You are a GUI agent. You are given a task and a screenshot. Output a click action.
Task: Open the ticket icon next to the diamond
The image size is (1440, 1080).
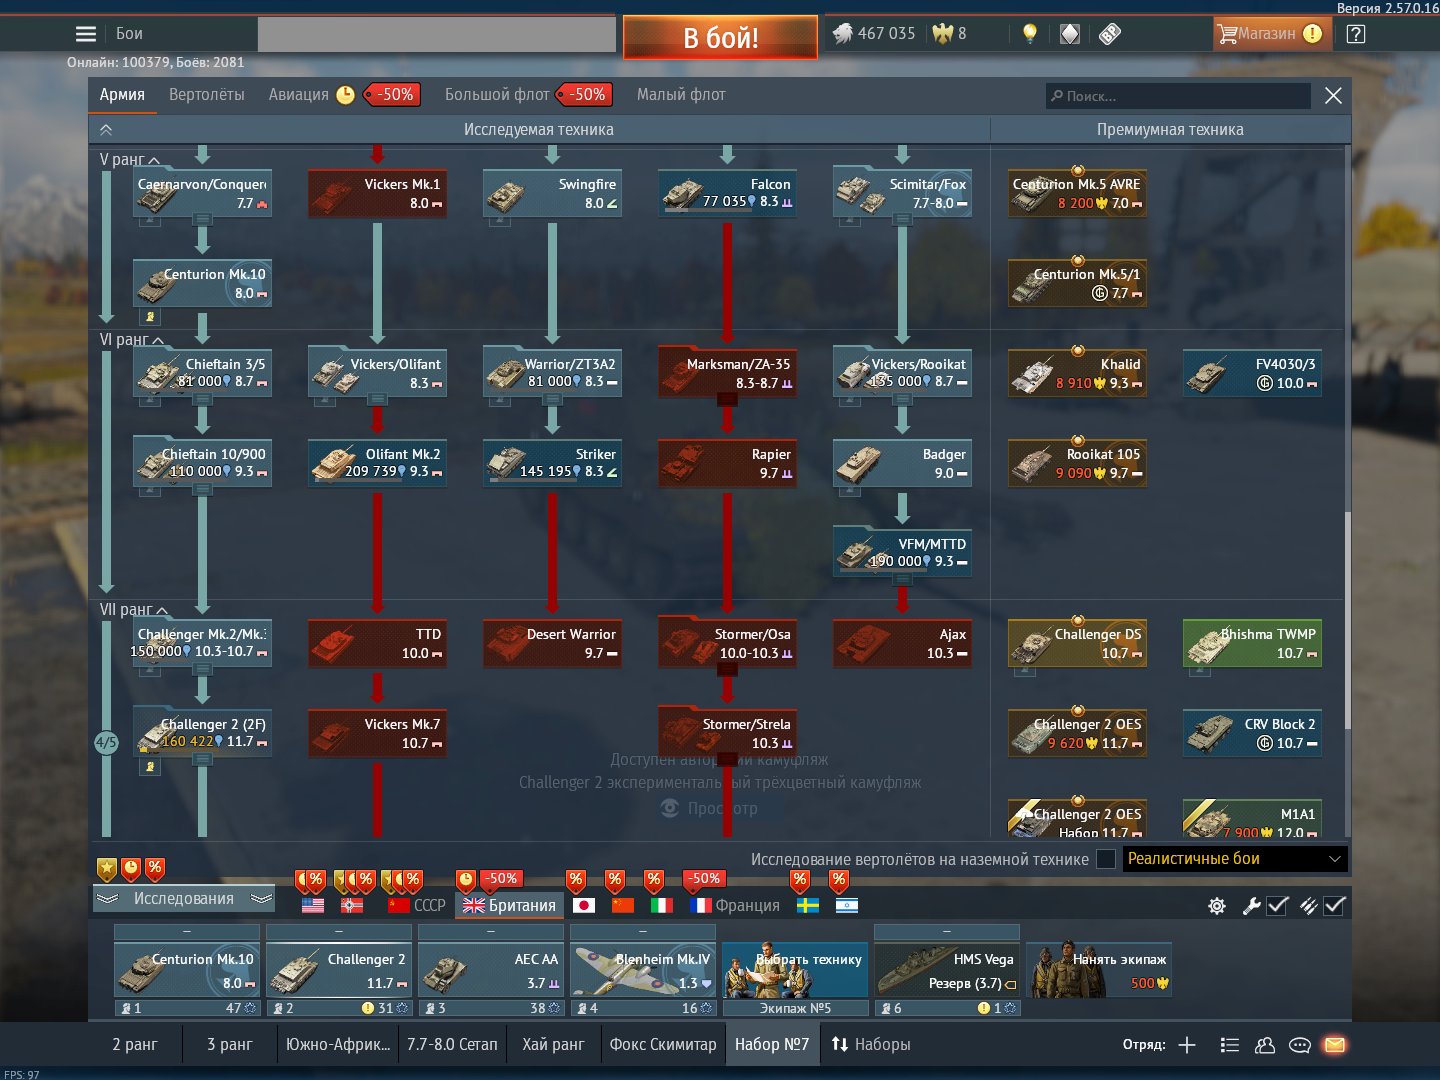click(x=1109, y=34)
